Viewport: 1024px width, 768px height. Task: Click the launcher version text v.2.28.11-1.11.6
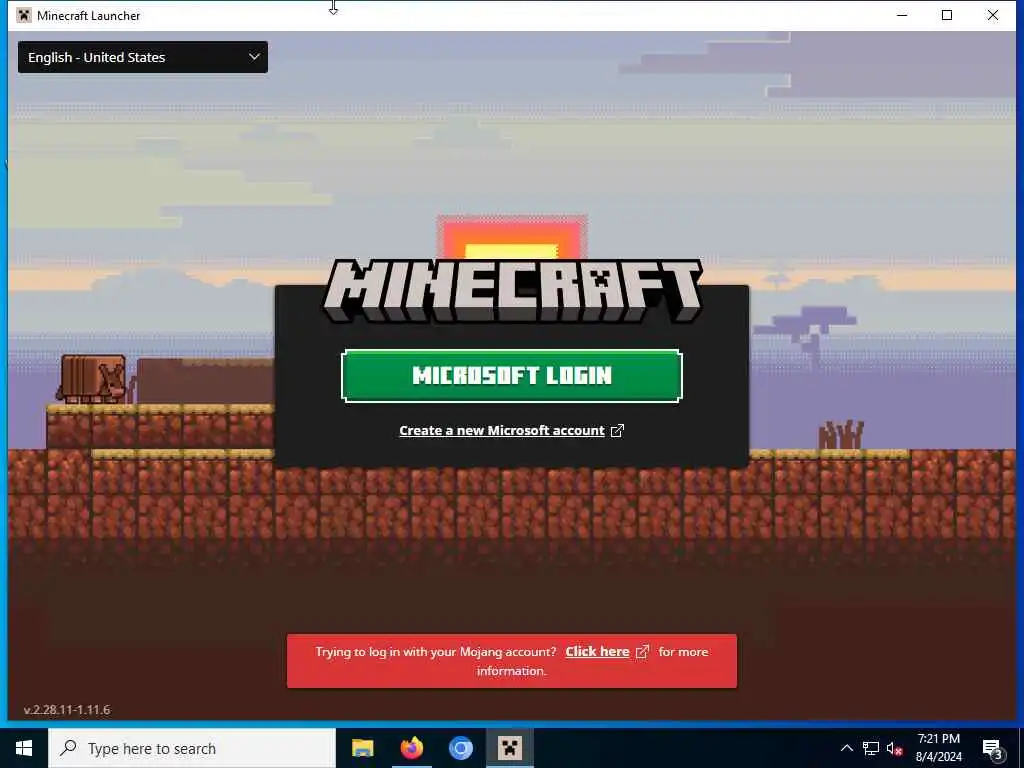click(x=67, y=710)
